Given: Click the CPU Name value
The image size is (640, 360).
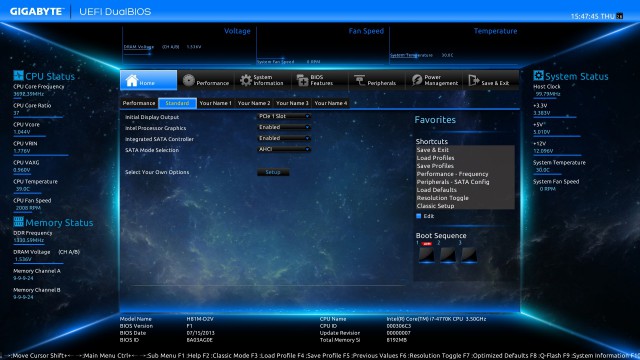Looking at the screenshot, I should click(x=436, y=319).
